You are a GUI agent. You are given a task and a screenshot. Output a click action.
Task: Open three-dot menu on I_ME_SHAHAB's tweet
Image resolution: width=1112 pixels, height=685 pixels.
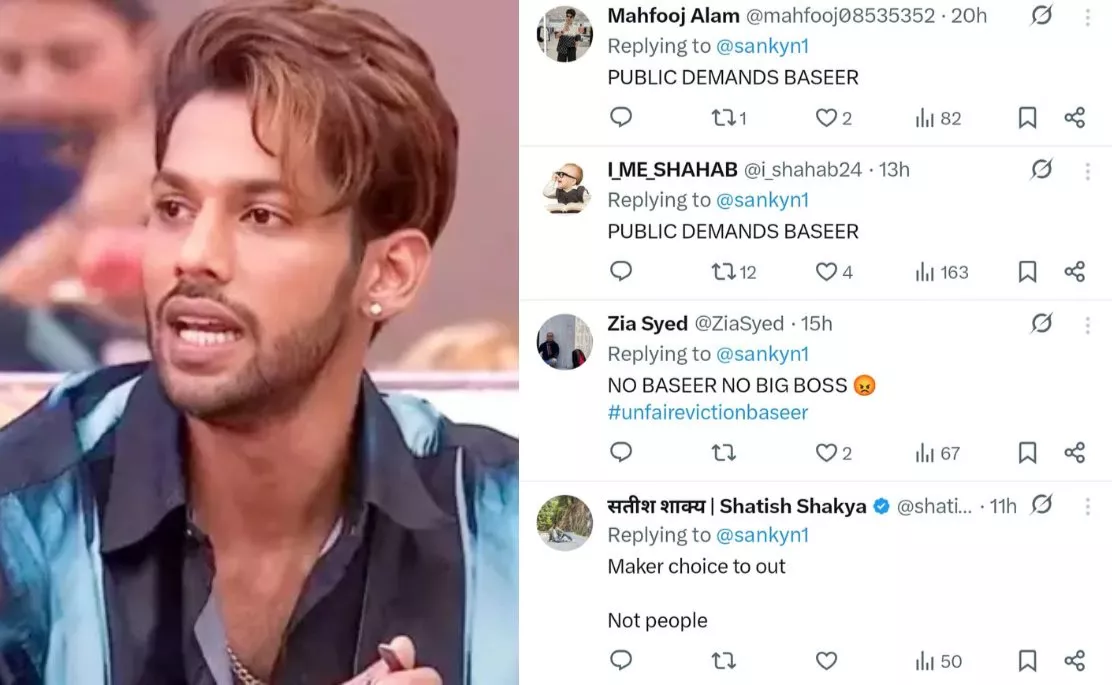1087,171
